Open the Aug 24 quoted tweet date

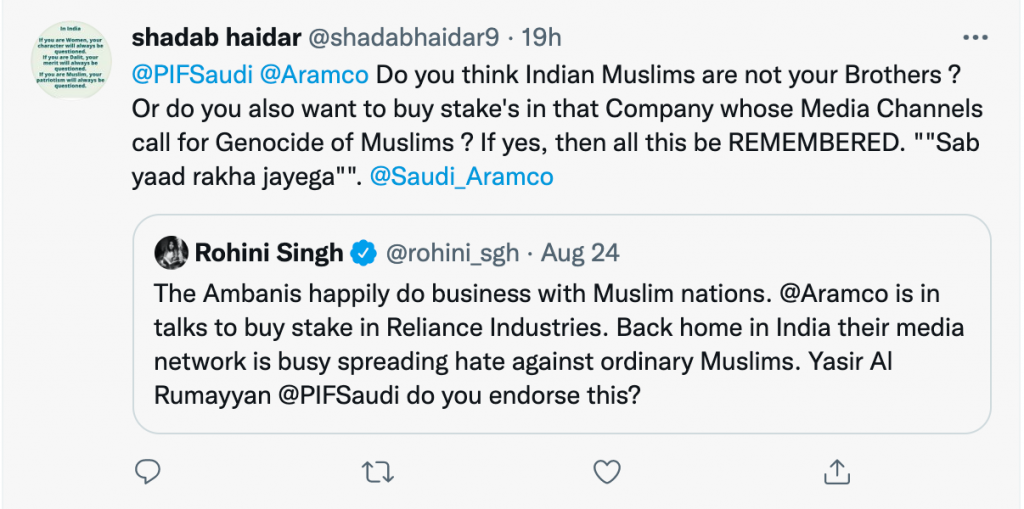(x=581, y=253)
